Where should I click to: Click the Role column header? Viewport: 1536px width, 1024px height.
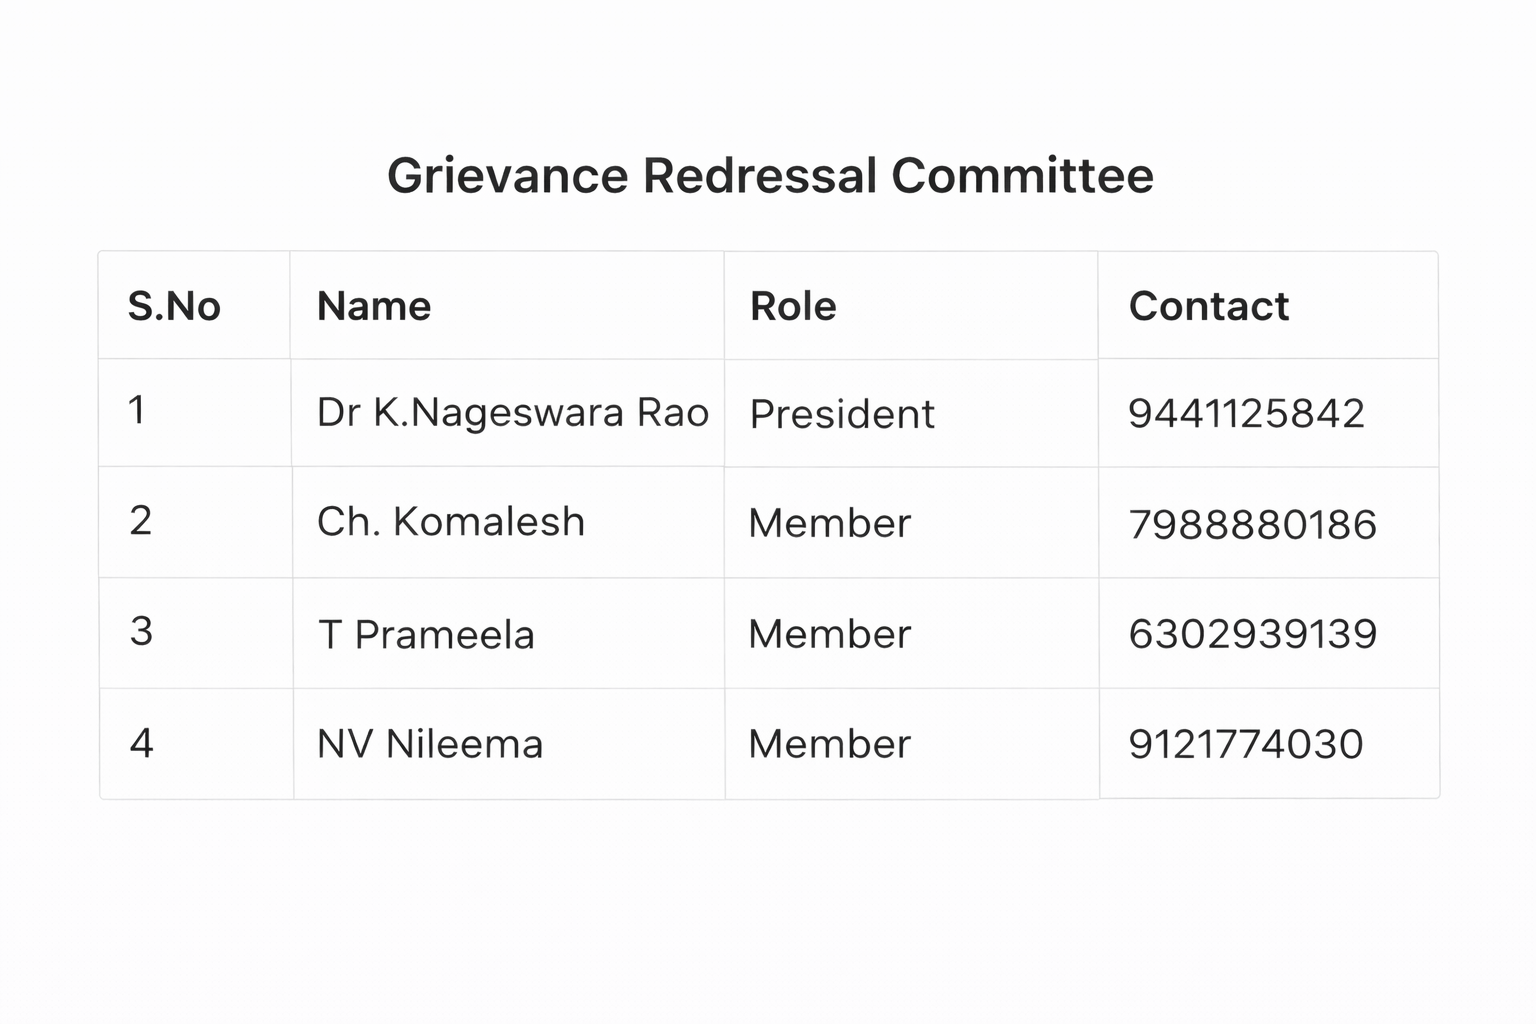793,306
